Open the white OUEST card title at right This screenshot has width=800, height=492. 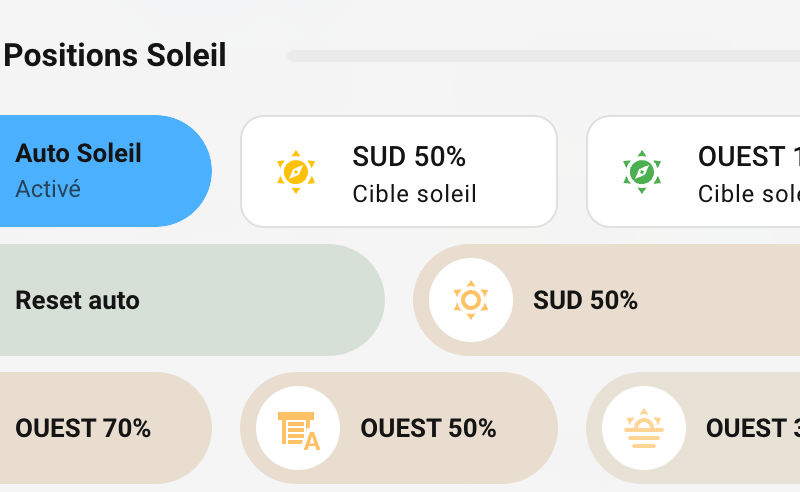pyautogui.click(x=748, y=156)
